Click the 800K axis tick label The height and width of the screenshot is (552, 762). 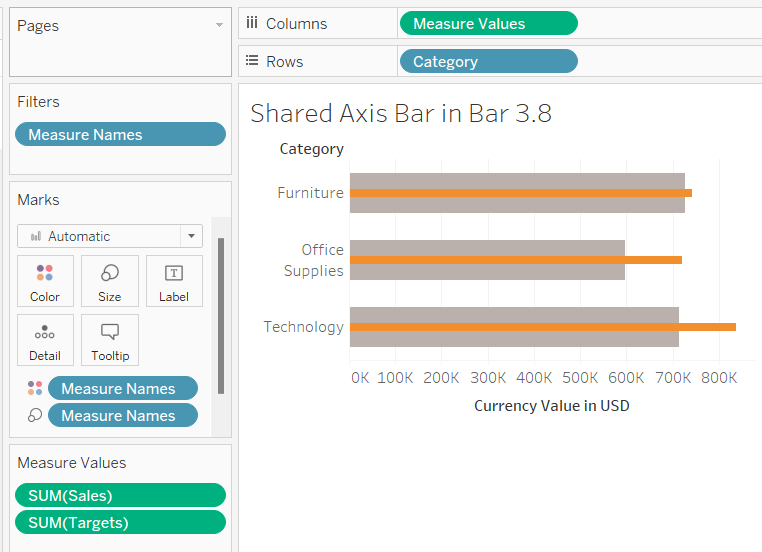point(719,378)
